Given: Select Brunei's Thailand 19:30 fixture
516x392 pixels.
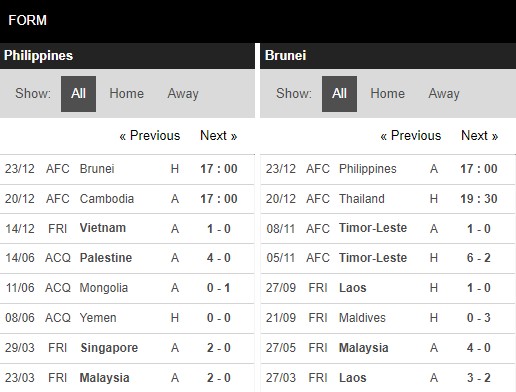Looking at the screenshot, I should pyautogui.click(x=388, y=199).
